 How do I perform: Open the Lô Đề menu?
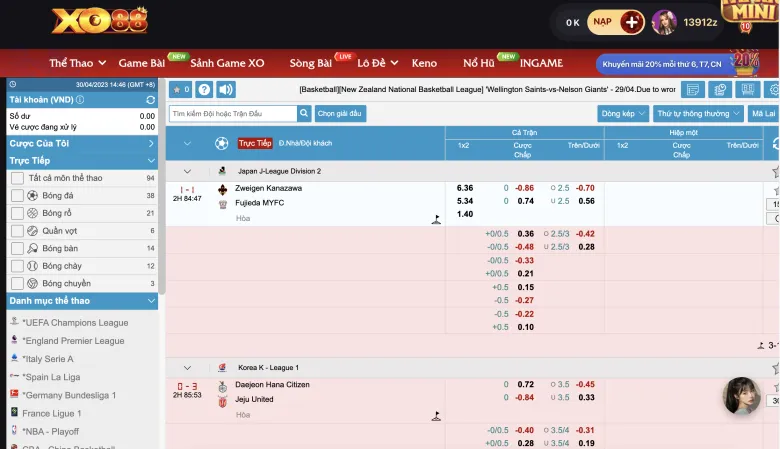point(378,63)
